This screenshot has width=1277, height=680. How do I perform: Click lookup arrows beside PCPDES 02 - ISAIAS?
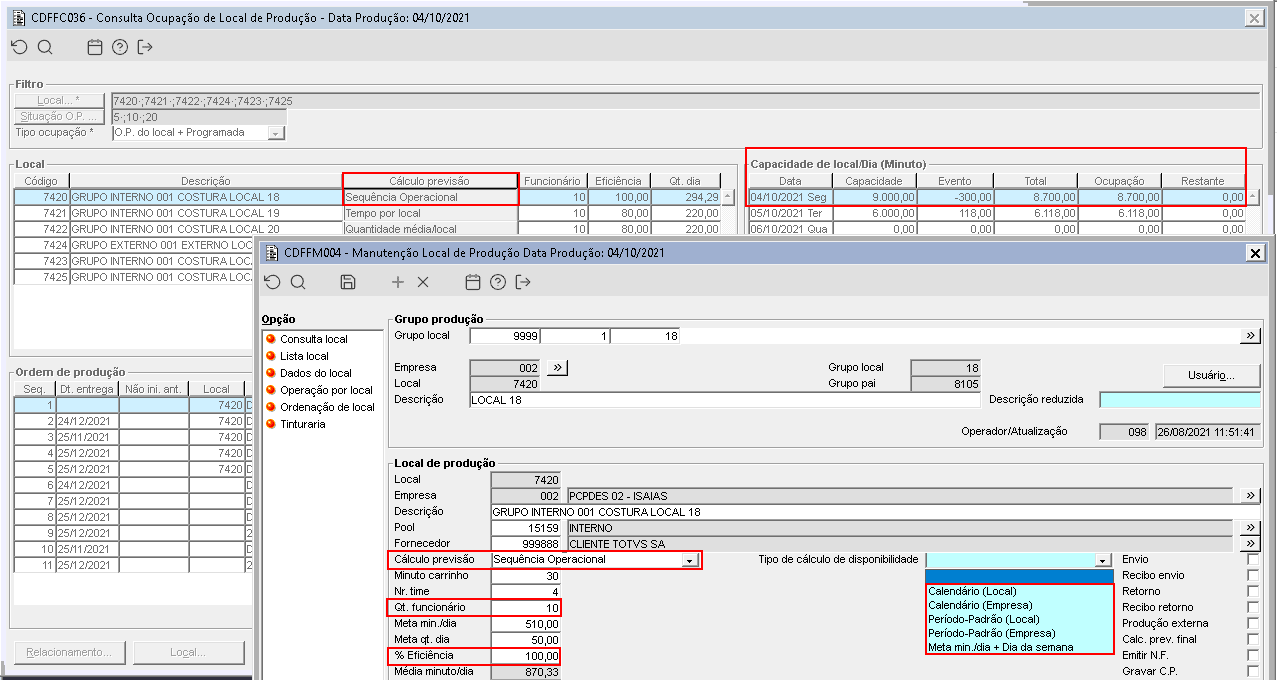1250,495
